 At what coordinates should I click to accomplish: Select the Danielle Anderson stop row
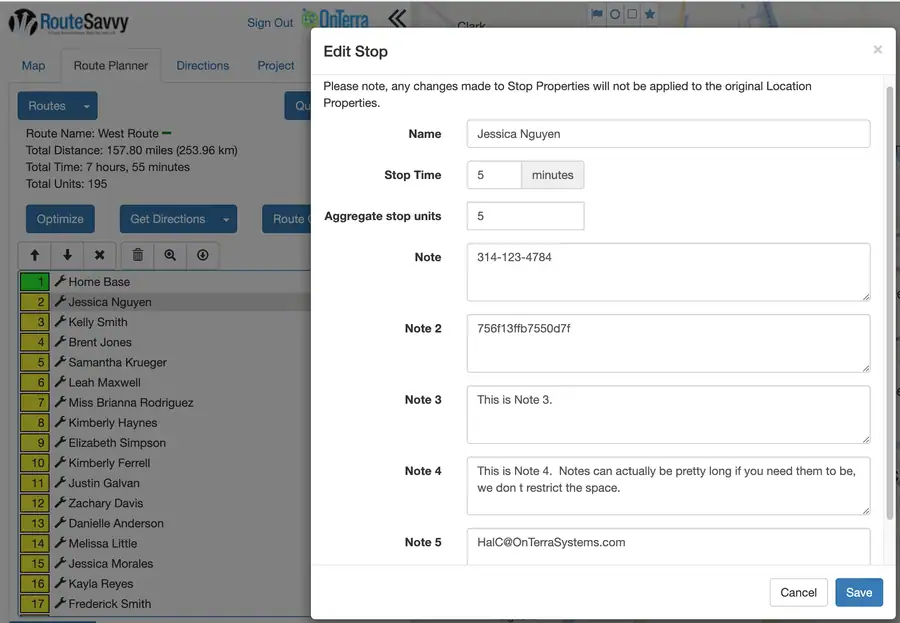click(165, 523)
